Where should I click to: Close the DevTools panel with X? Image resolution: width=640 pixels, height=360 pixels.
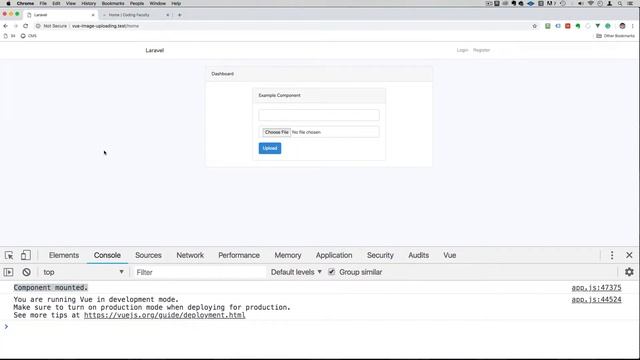[629, 255]
